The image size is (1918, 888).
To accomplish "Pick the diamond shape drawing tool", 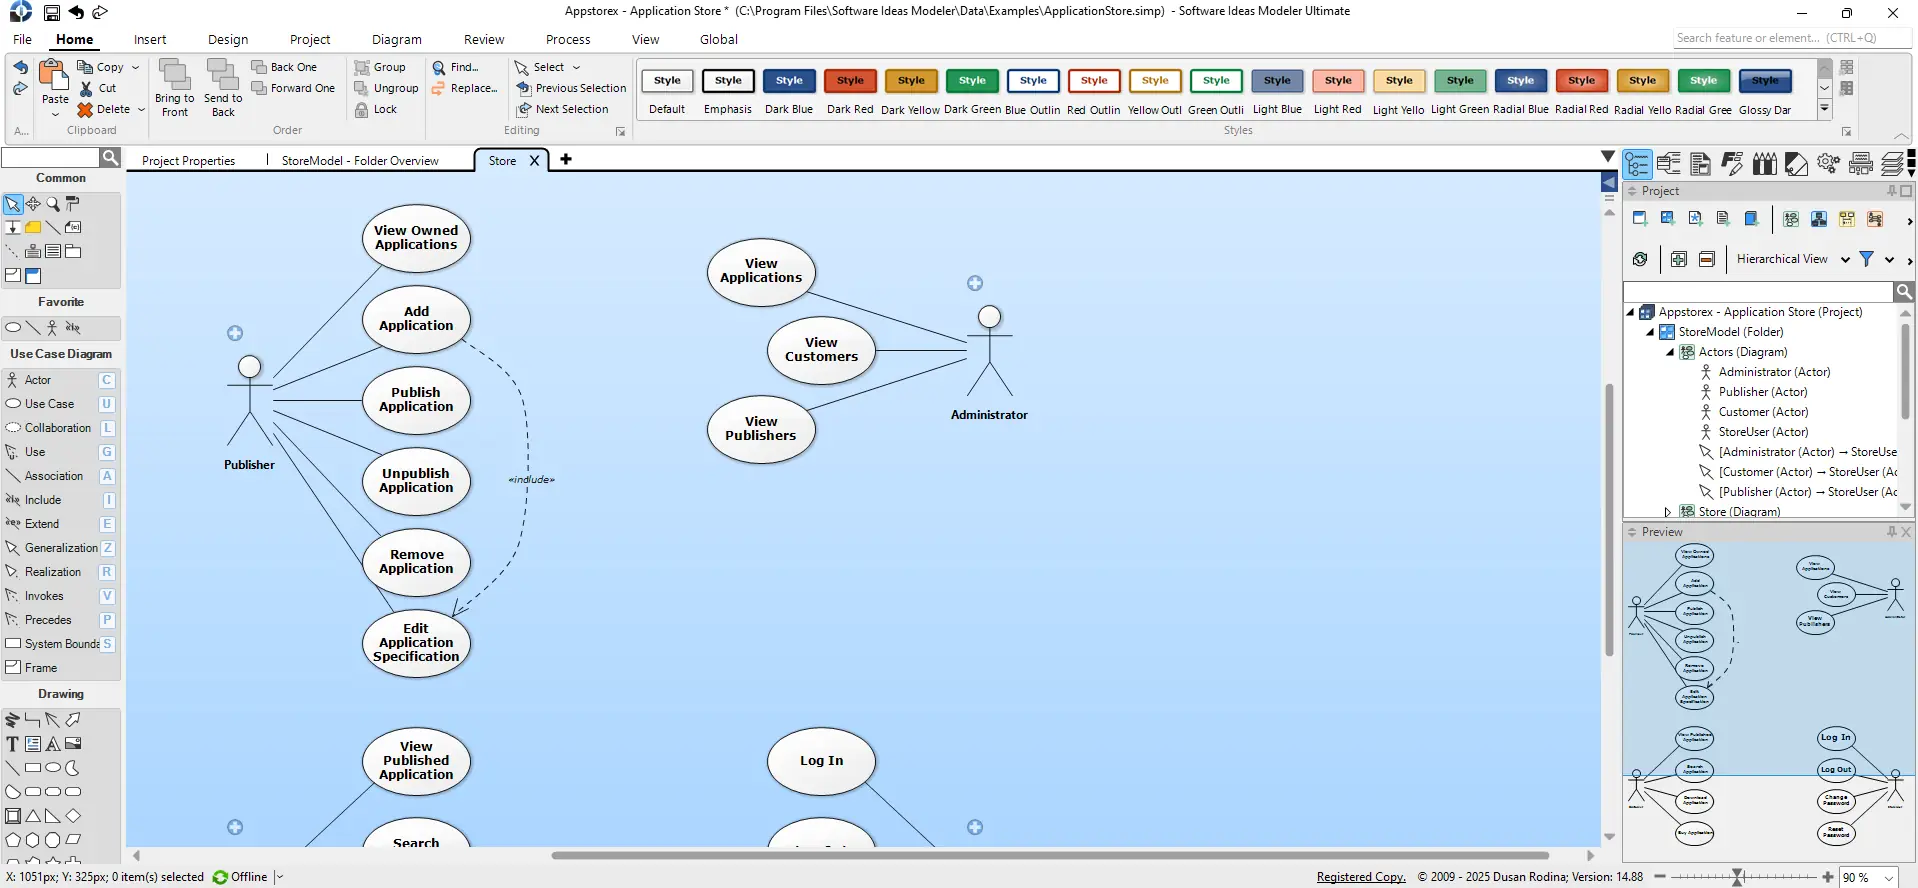I will coord(73,816).
